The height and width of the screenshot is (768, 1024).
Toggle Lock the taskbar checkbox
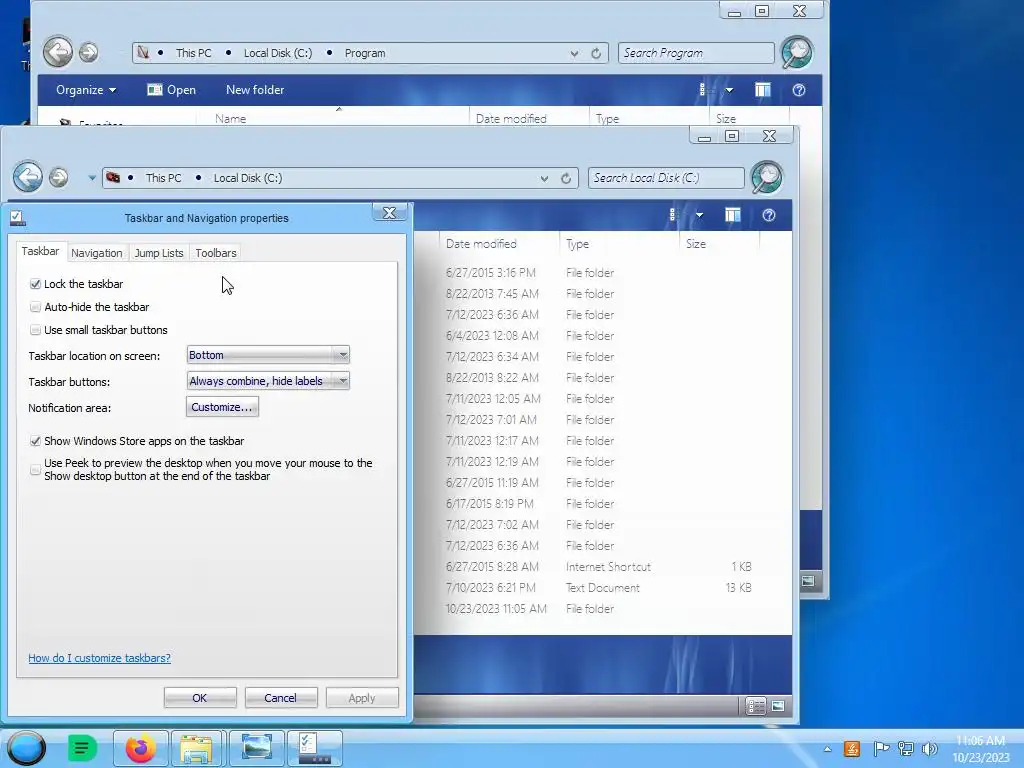pyautogui.click(x=35, y=284)
